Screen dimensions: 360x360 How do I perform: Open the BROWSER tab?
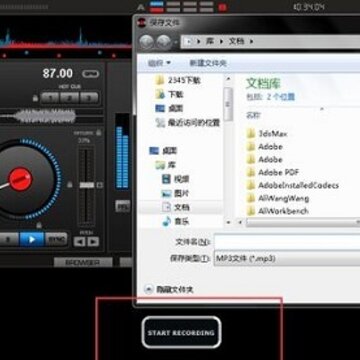82,262
